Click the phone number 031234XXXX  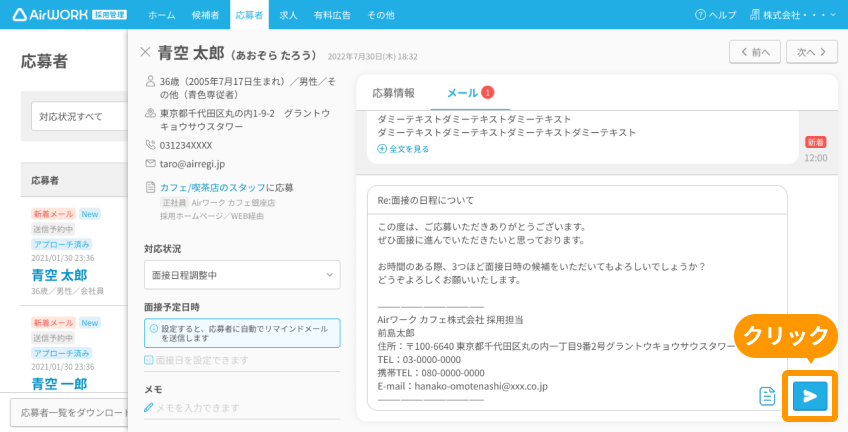point(186,145)
